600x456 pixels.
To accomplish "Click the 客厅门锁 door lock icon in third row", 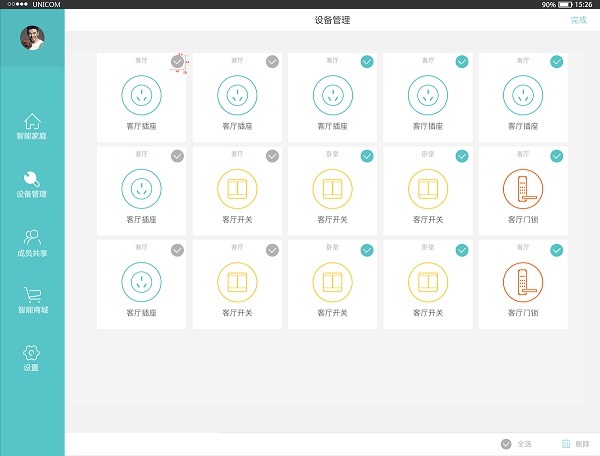I will [523, 283].
